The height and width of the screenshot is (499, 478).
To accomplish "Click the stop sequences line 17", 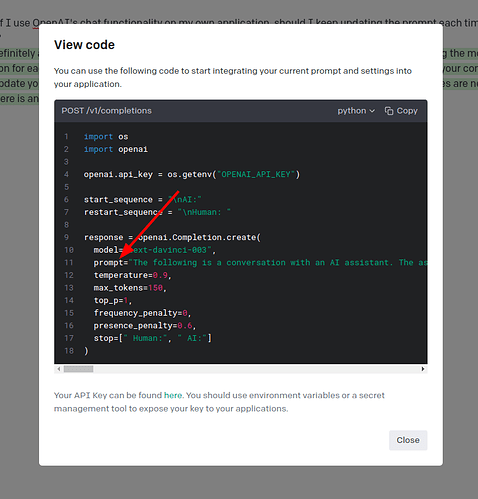I will coord(152,338).
